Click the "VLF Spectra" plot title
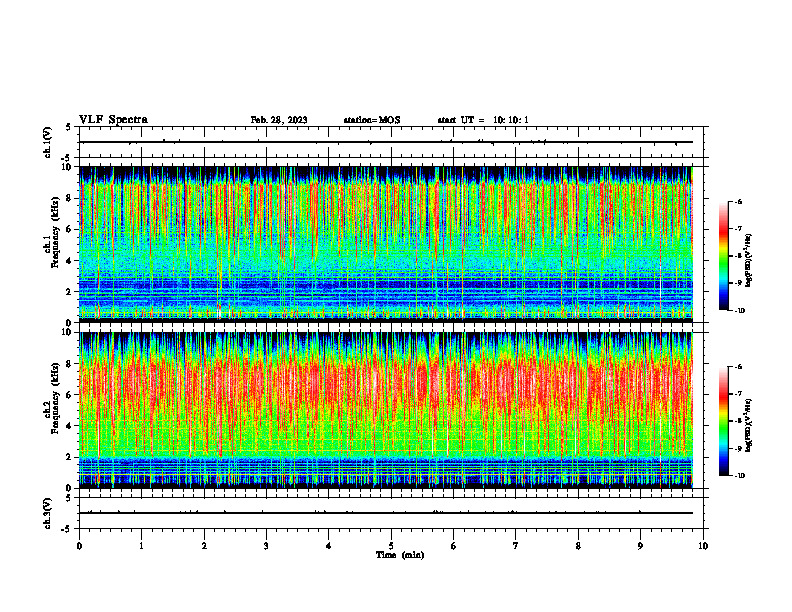792x612 pixels. (x=113, y=120)
